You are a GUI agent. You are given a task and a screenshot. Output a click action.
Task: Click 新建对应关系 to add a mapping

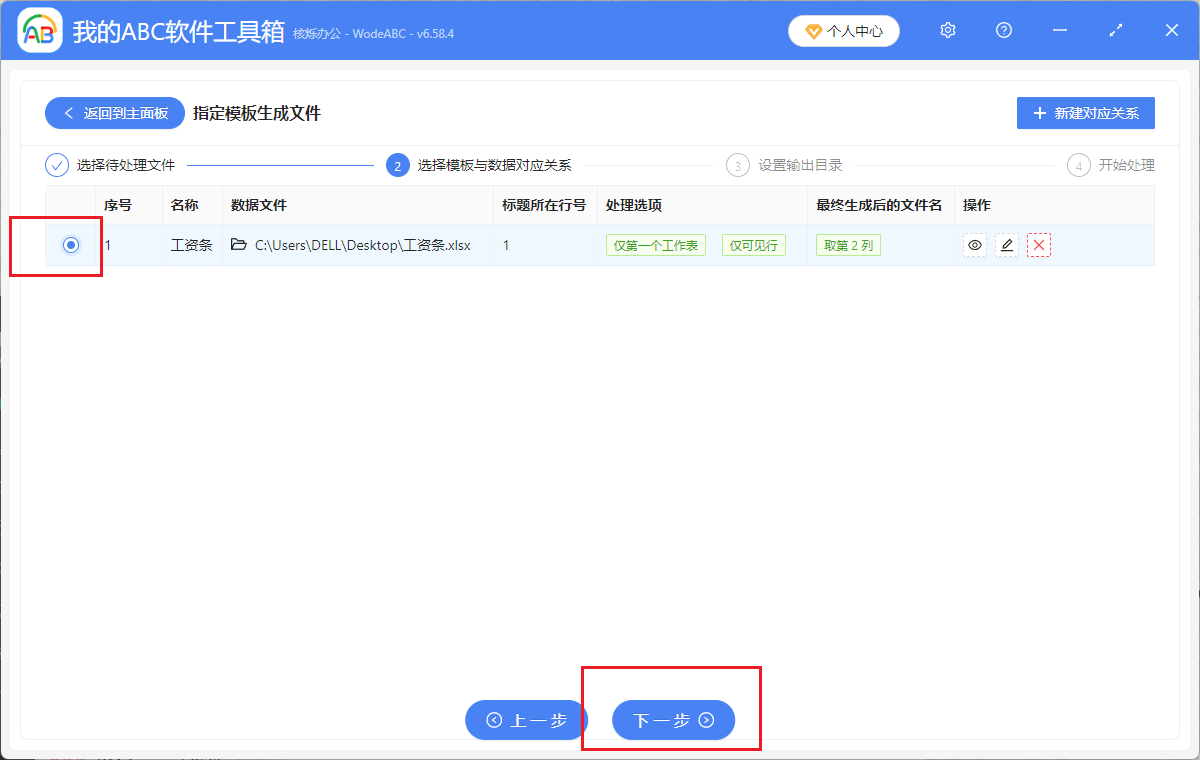tap(1085, 112)
